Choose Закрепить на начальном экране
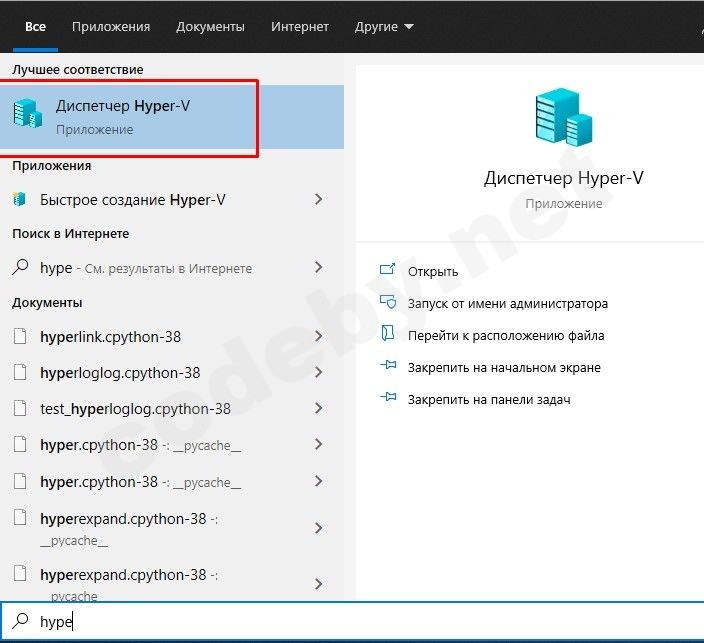Viewport: 704px width, 643px height. point(504,368)
